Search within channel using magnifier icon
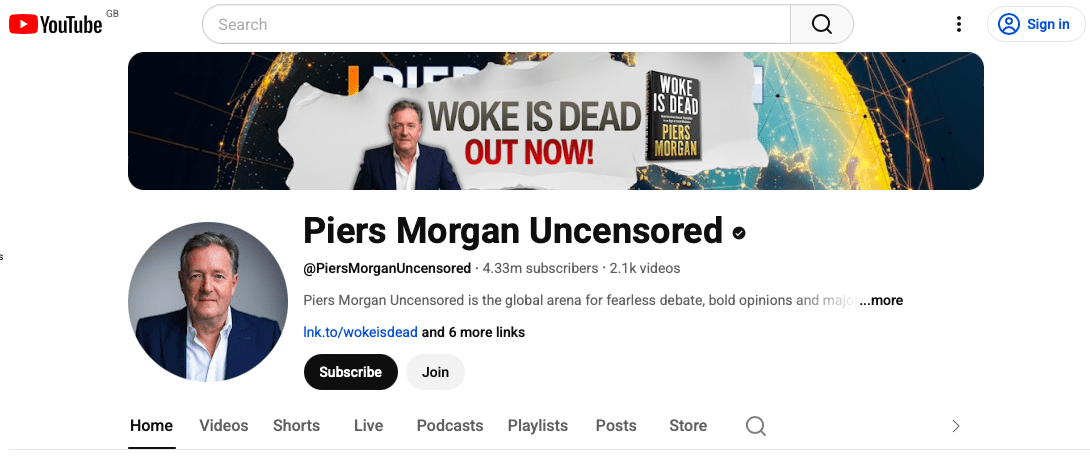 point(756,426)
